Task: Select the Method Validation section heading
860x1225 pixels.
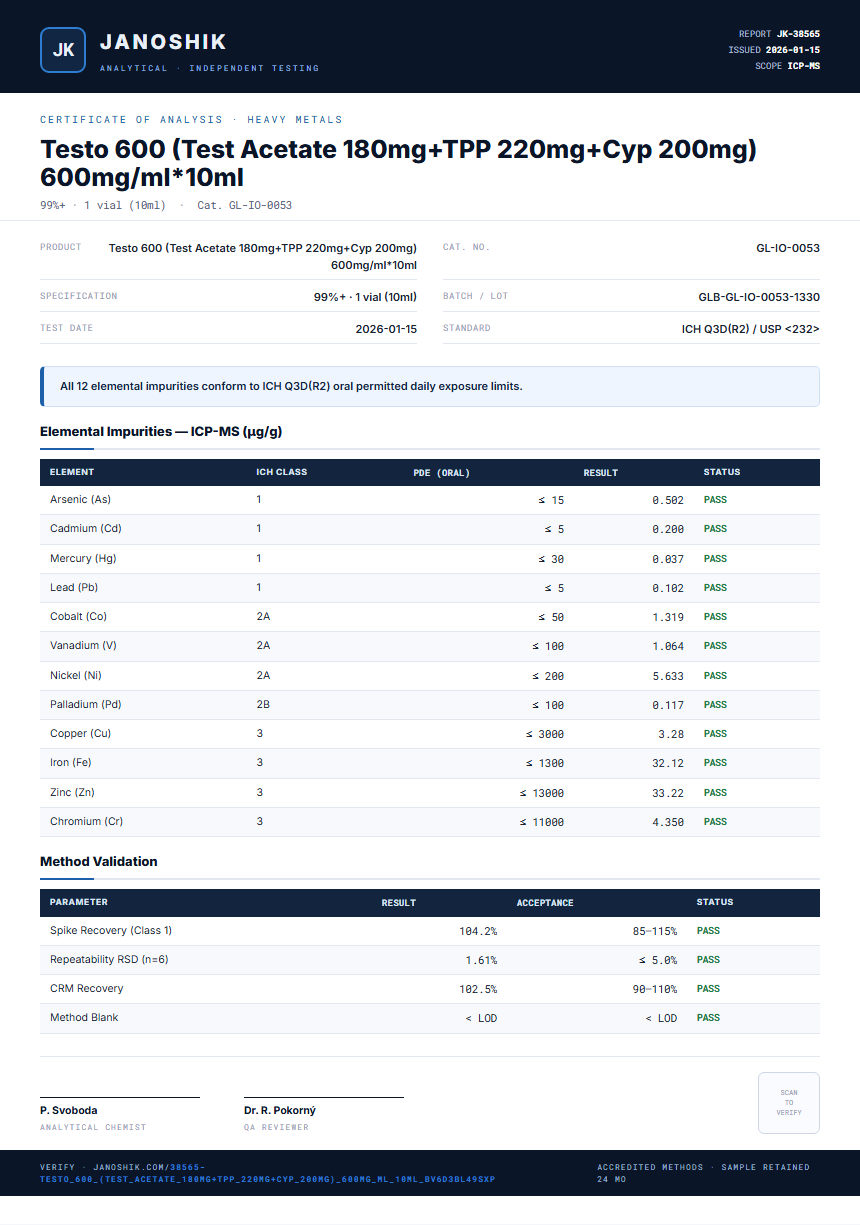Action: (x=99, y=861)
